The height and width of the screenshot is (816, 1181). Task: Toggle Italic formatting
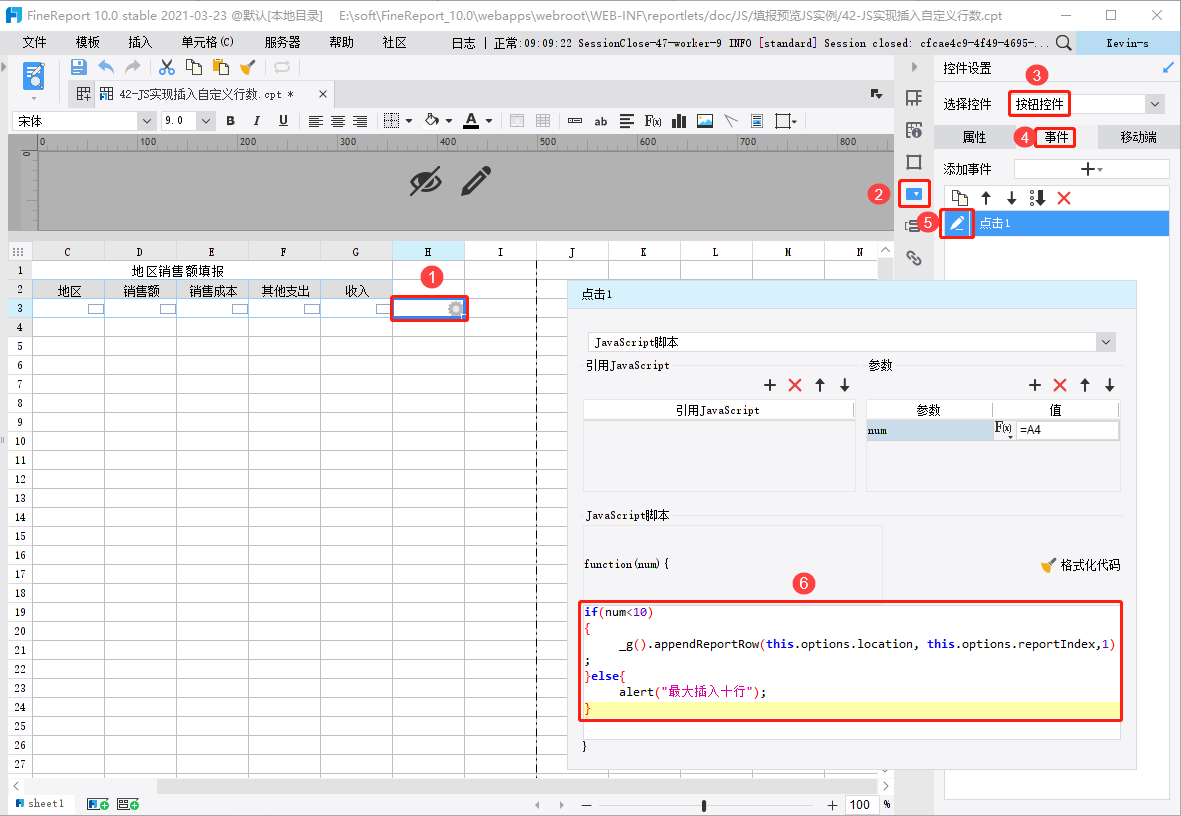point(257,121)
